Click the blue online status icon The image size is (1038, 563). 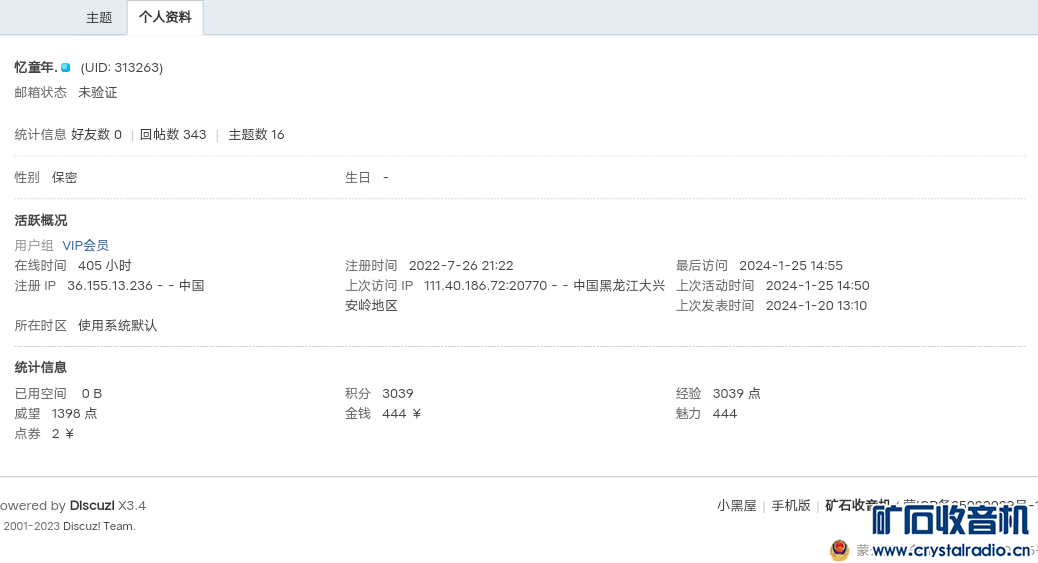point(66,67)
